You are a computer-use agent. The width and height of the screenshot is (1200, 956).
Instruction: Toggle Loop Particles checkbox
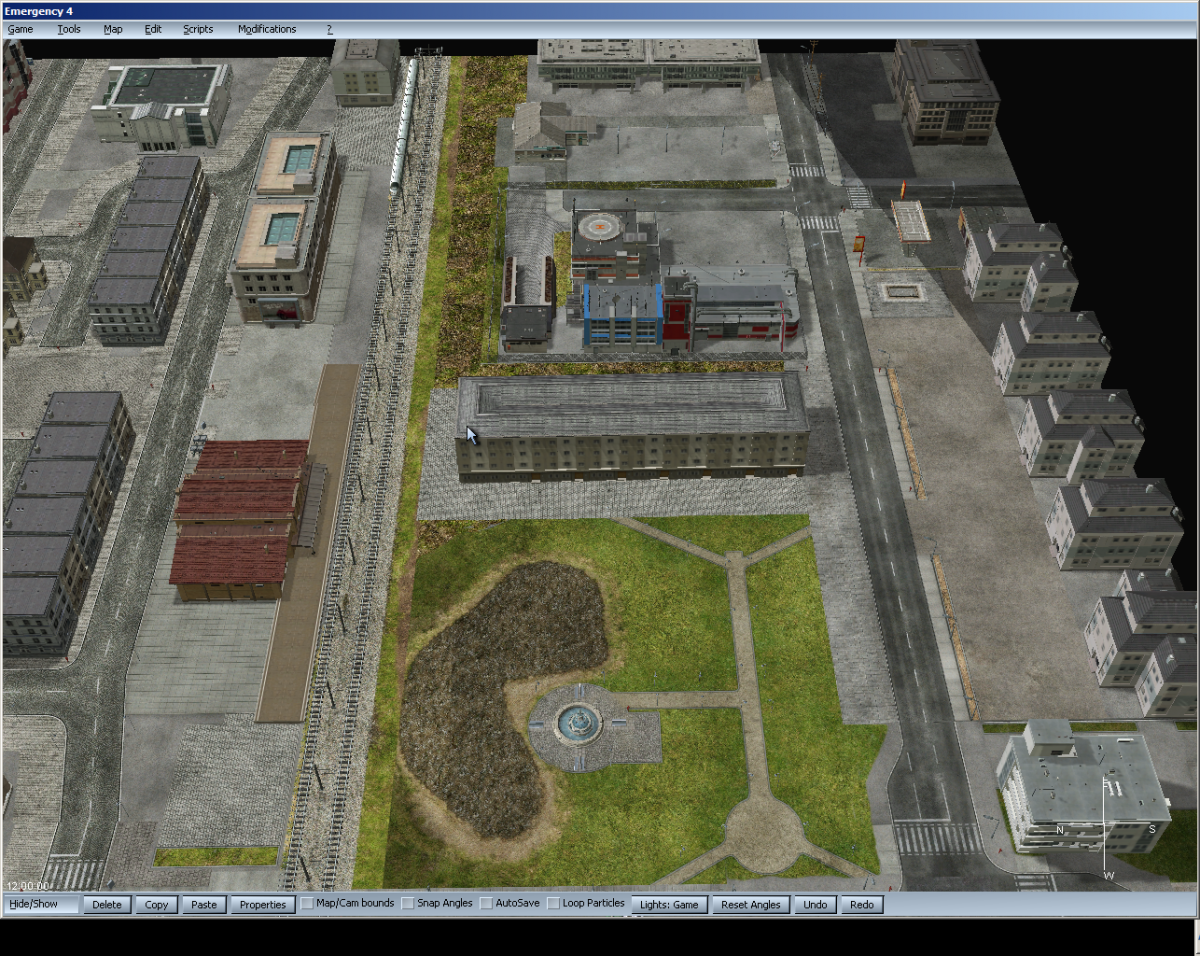click(553, 903)
